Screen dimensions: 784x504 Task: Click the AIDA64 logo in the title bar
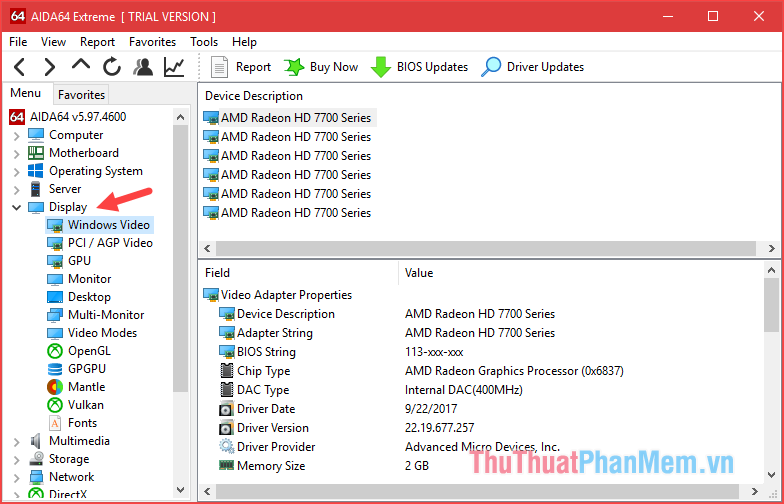18,16
